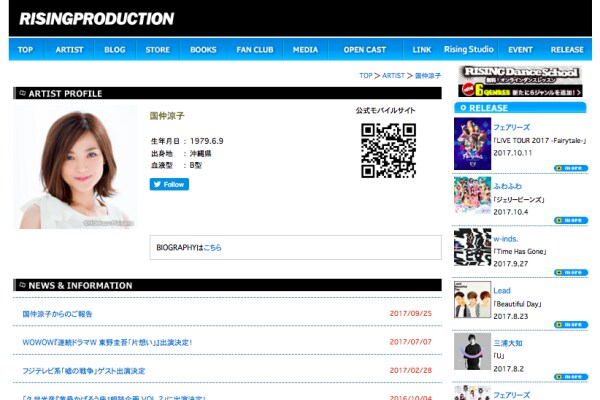Click more button for LIVE TOUR 2017 release
The width and height of the screenshot is (600, 400).
[571, 168]
